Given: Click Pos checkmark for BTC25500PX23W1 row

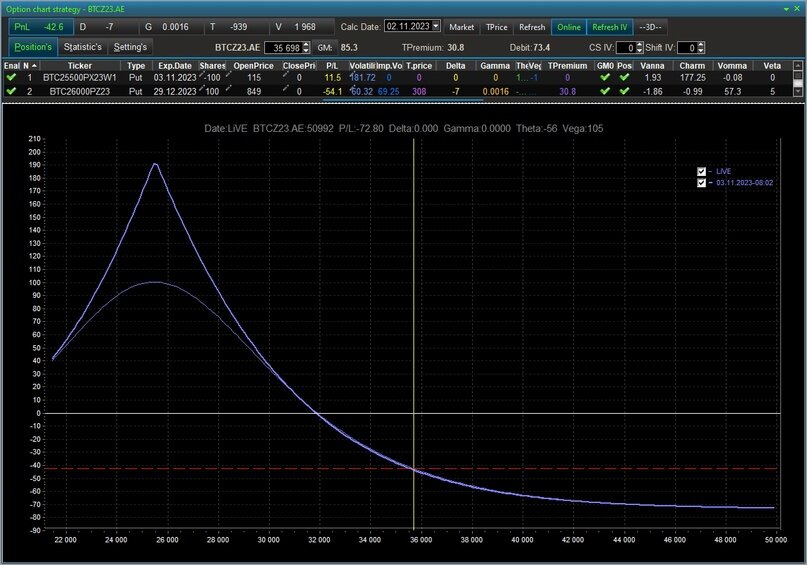Looking at the screenshot, I should tap(624, 77).
